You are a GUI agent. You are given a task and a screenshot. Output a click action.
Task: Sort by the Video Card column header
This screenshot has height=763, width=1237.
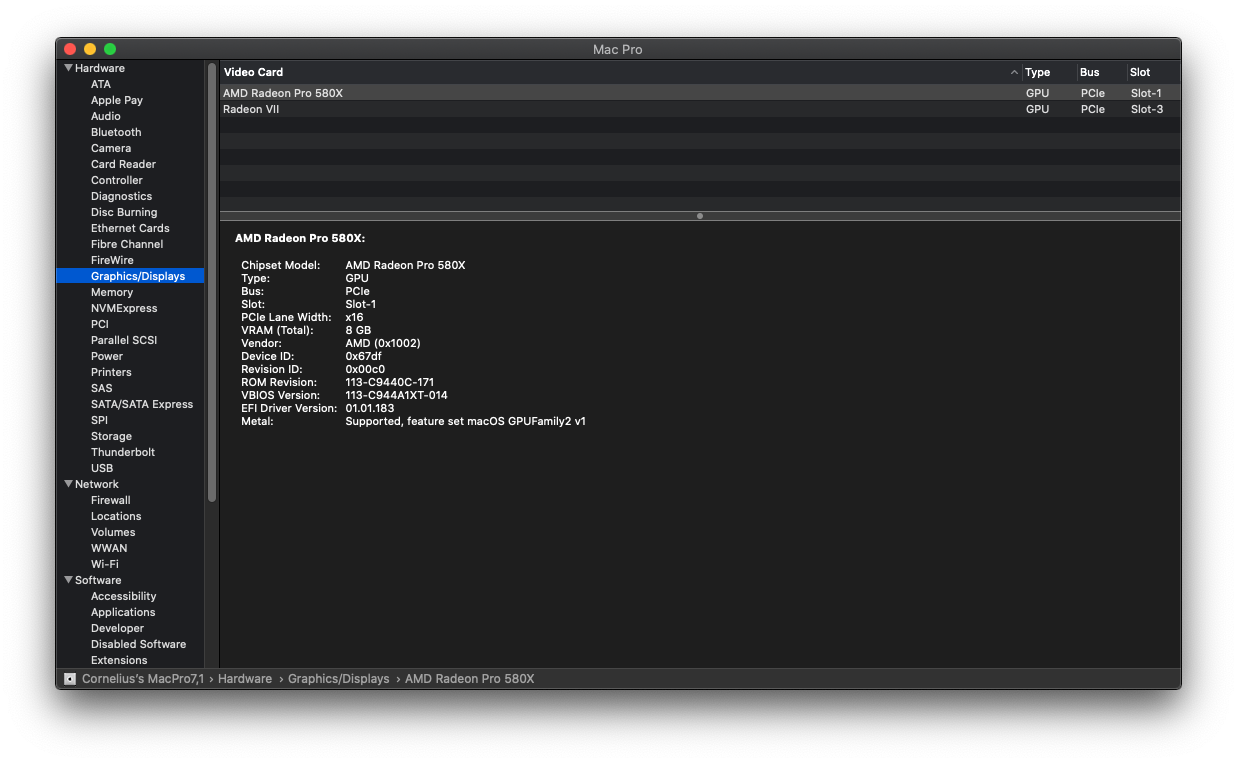point(253,72)
